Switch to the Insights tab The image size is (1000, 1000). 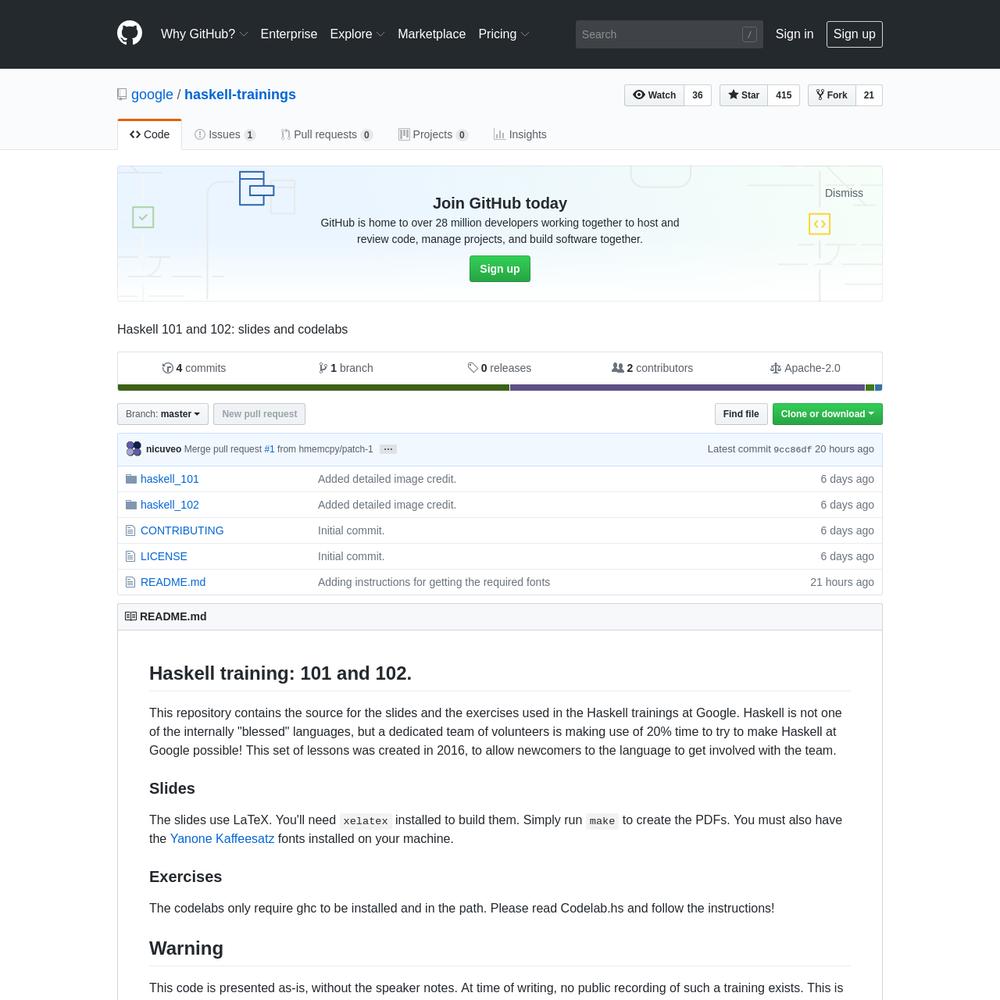(x=520, y=135)
